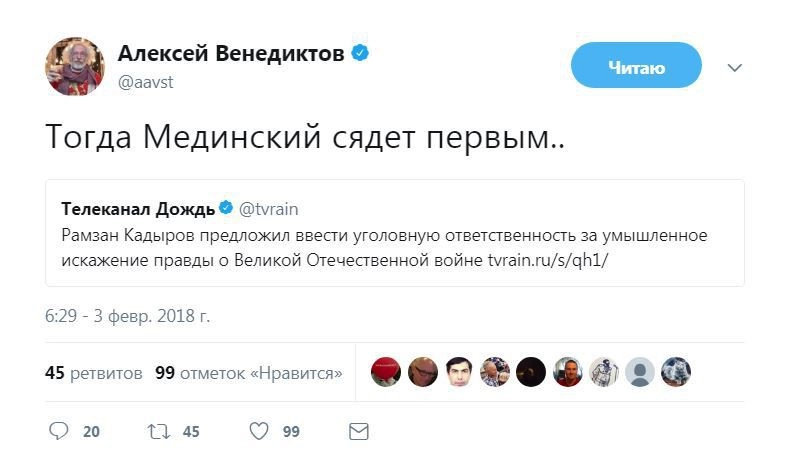Open the tweet options chevron menu

coord(735,68)
